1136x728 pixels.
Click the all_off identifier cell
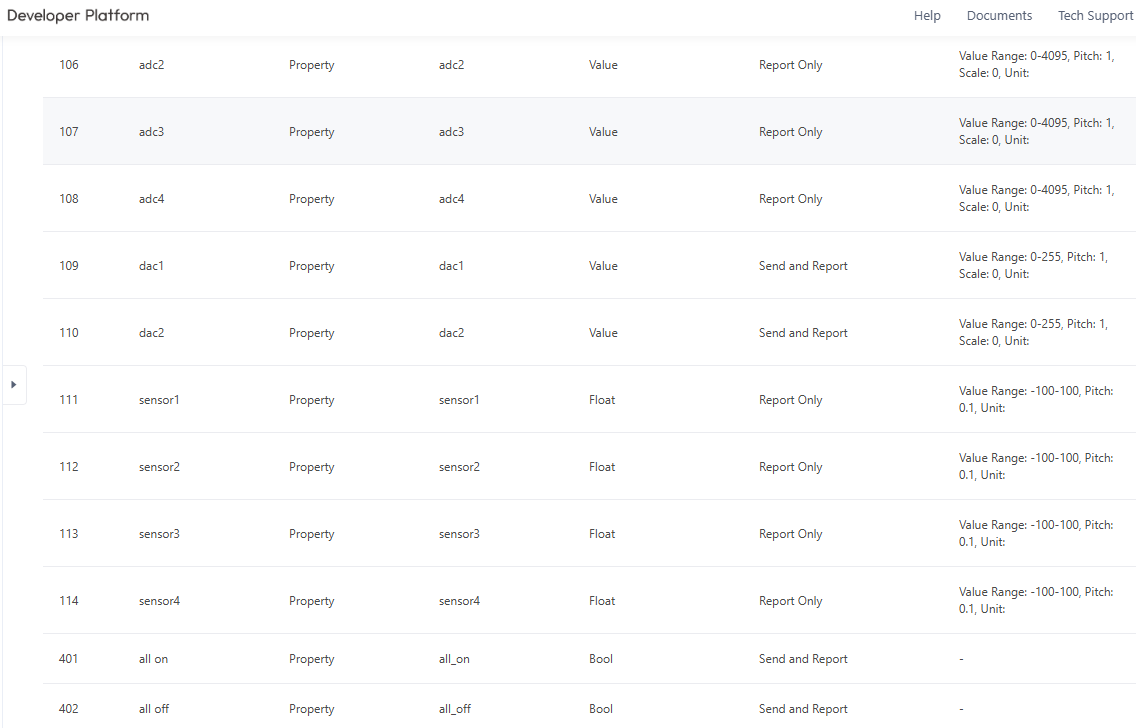pos(454,709)
